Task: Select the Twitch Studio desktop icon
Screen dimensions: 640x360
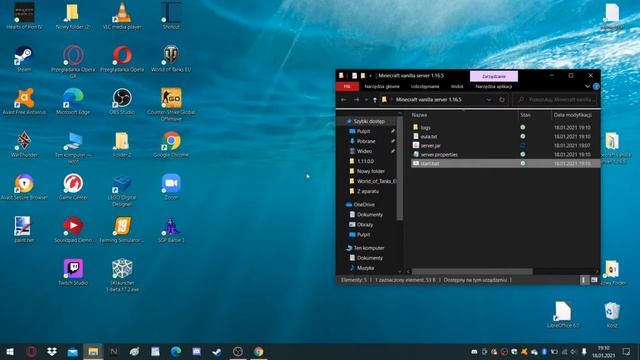Action: (x=73, y=272)
